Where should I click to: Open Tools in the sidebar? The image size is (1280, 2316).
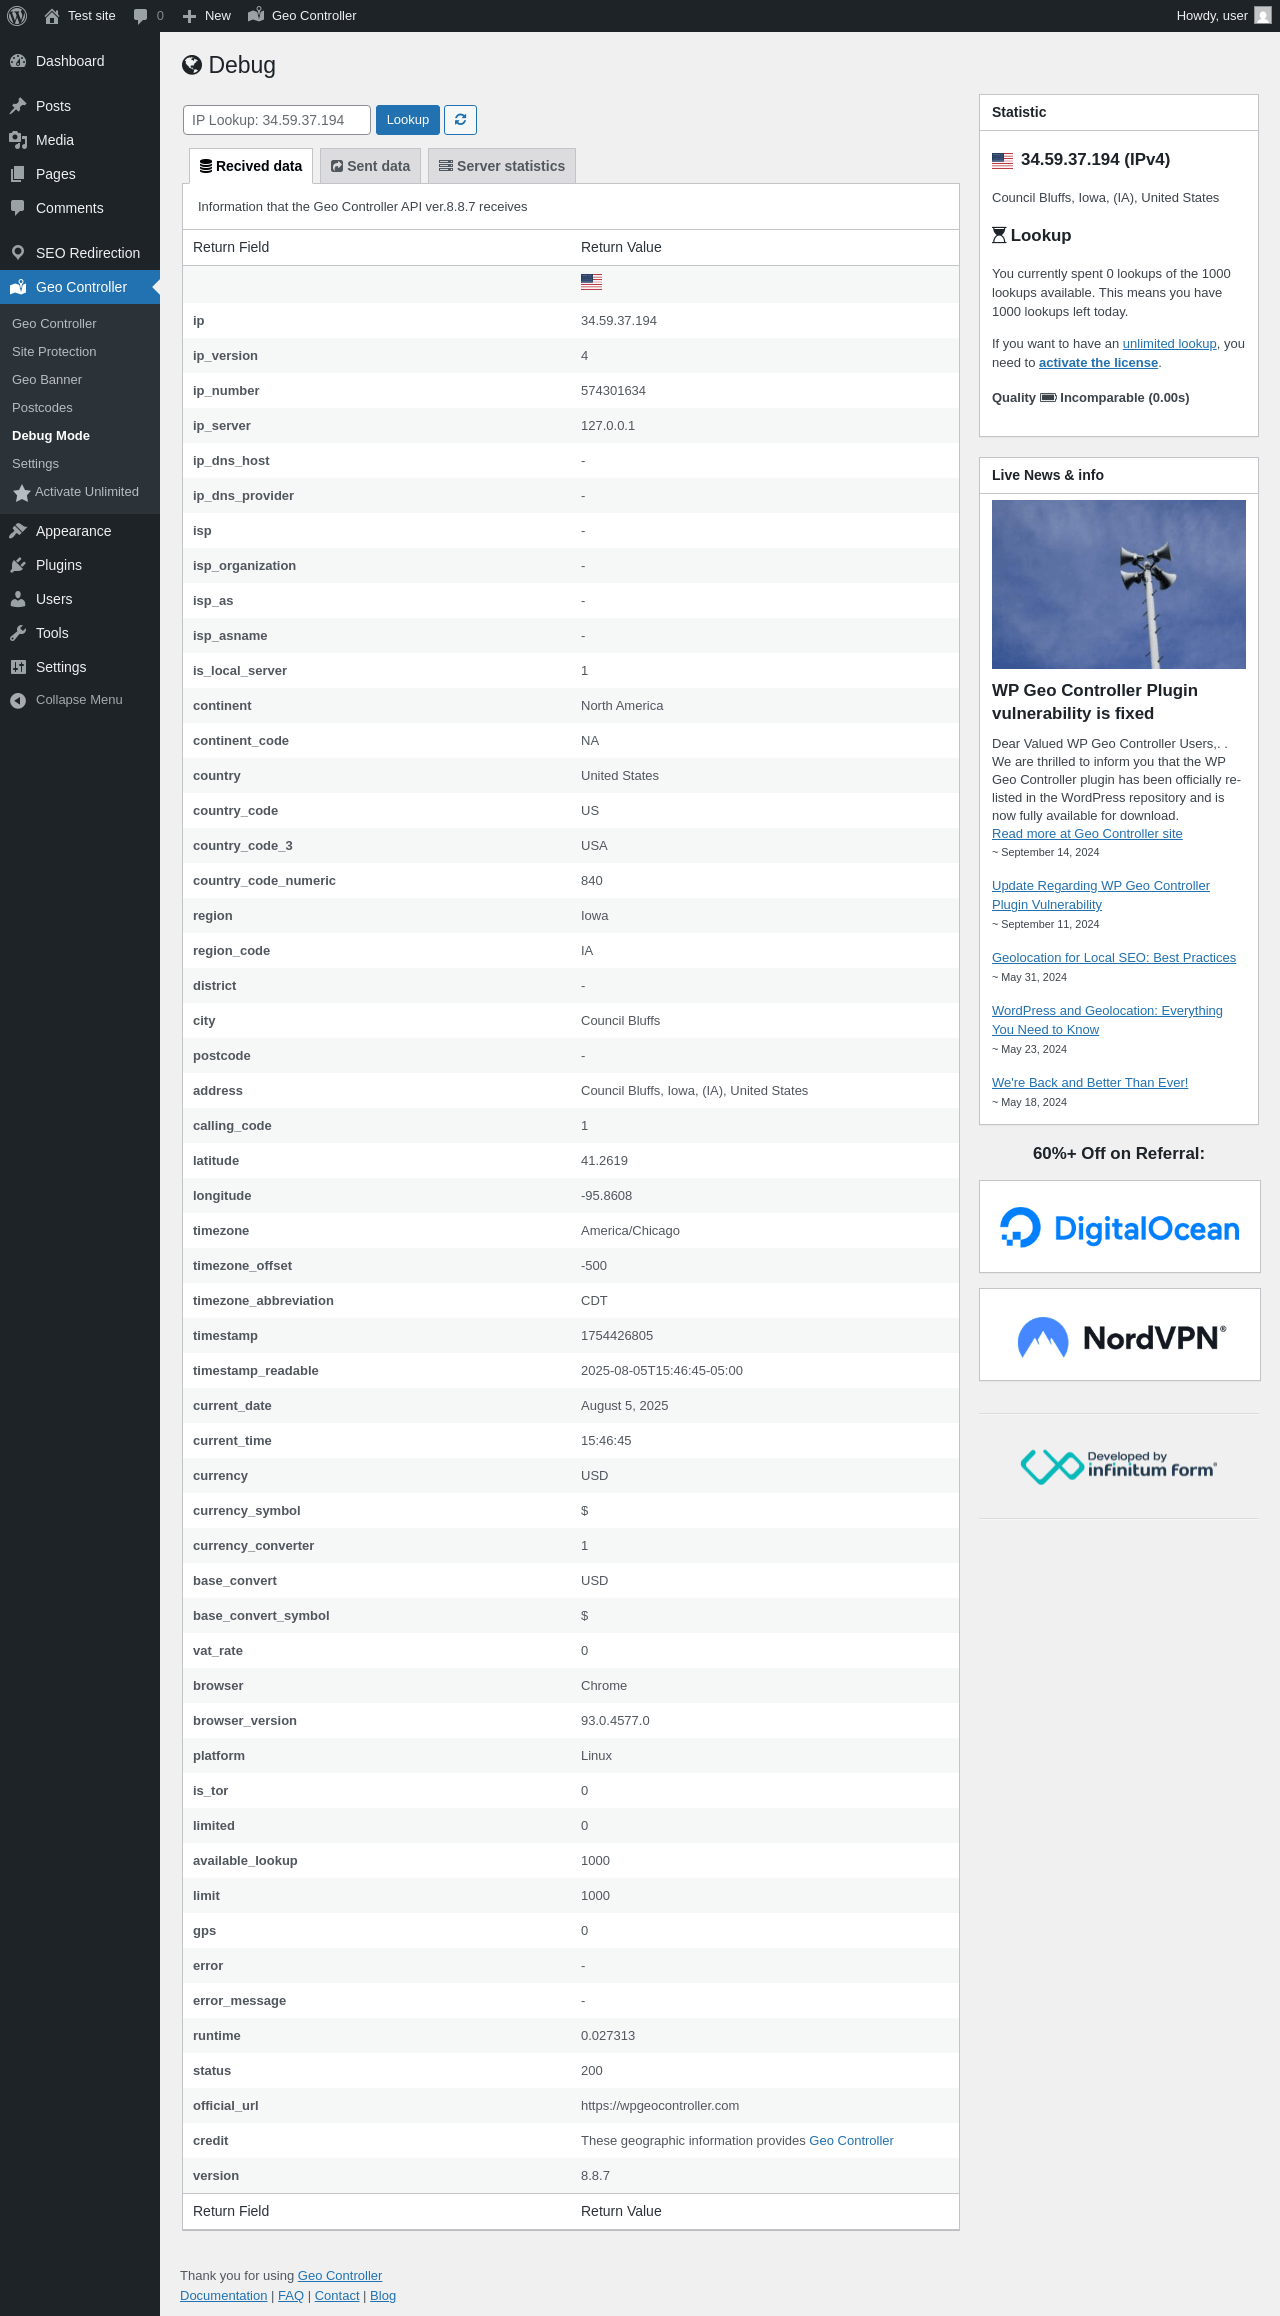80,633
